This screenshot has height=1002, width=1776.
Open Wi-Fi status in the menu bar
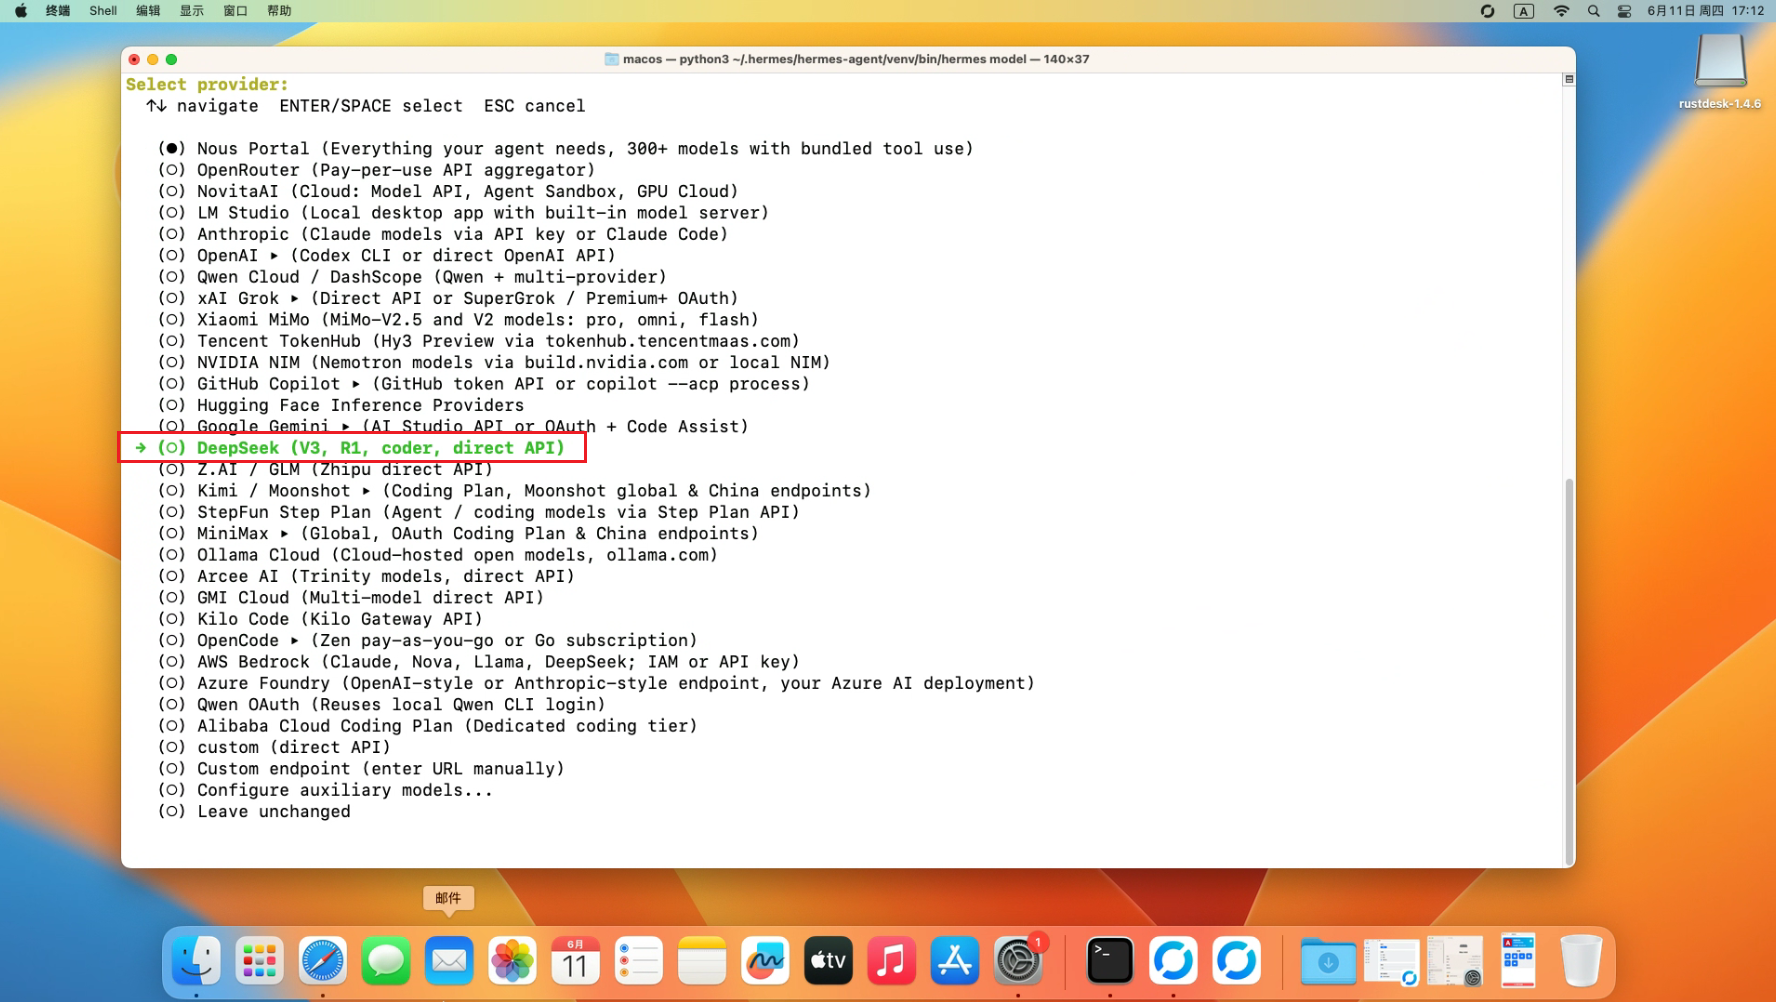[1561, 11]
